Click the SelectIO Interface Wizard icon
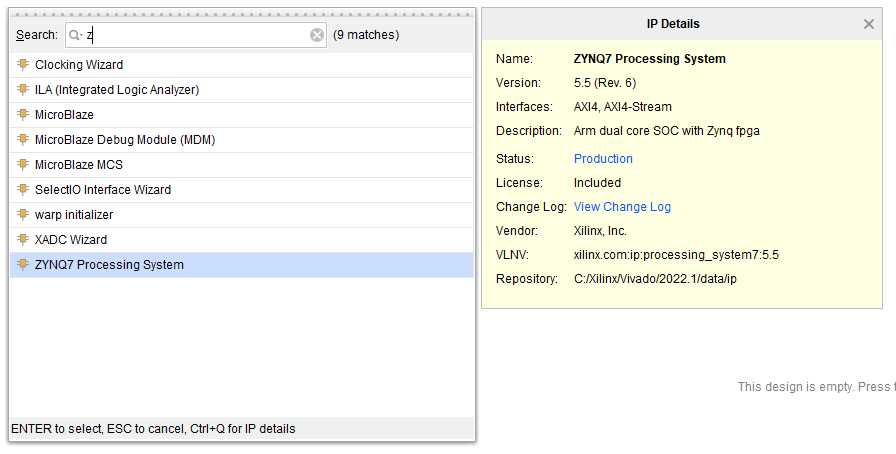The width and height of the screenshot is (896, 454). click(x=23, y=189)
